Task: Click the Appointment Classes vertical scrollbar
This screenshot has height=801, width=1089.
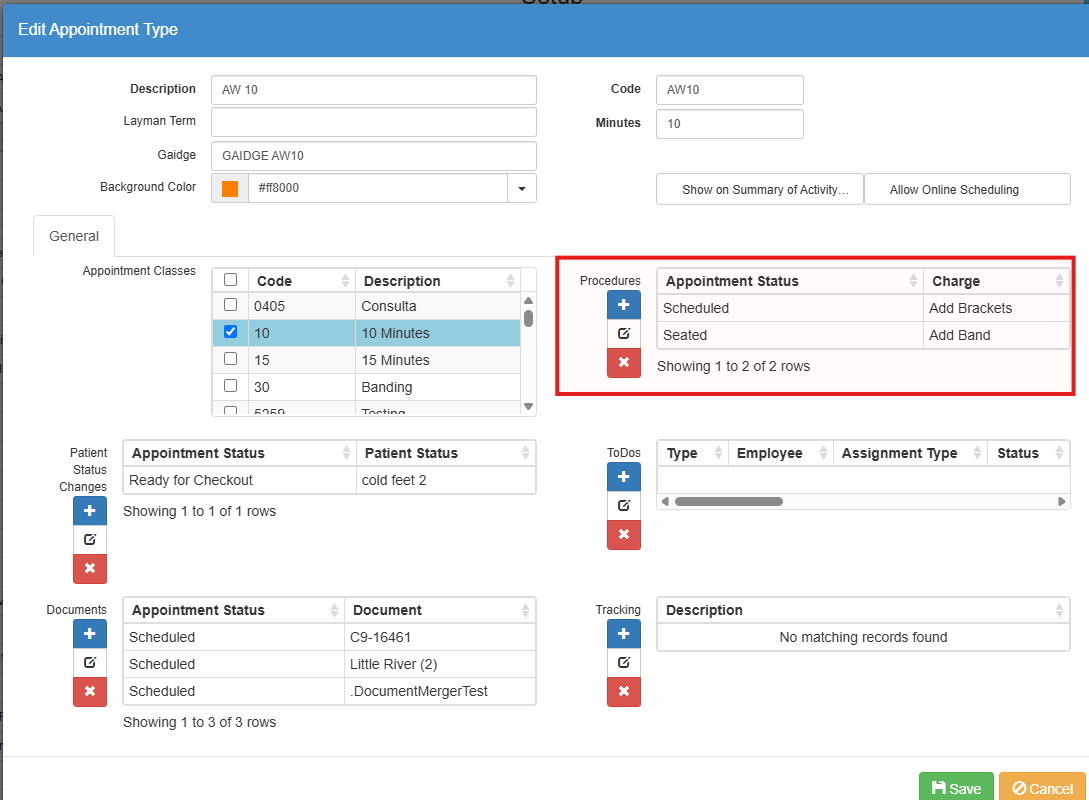Action: click(529, 319)
